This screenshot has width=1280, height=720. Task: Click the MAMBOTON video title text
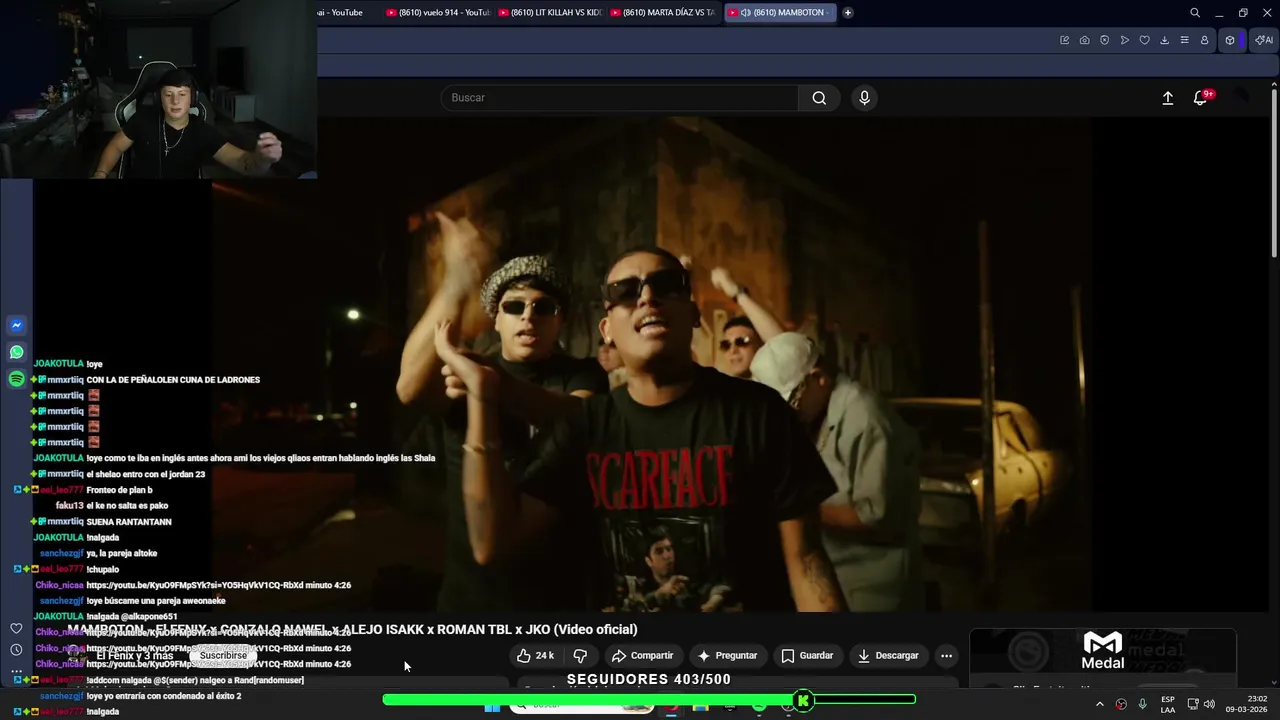[x=352, y=629]
